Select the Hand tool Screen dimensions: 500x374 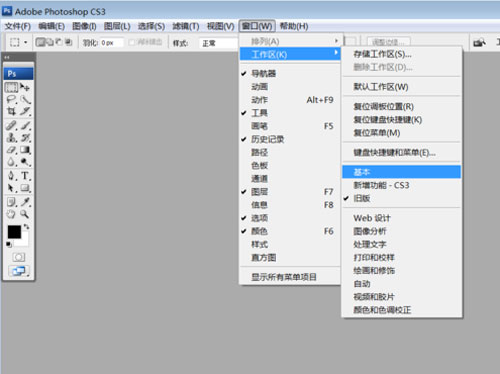(x=11, y=214)
